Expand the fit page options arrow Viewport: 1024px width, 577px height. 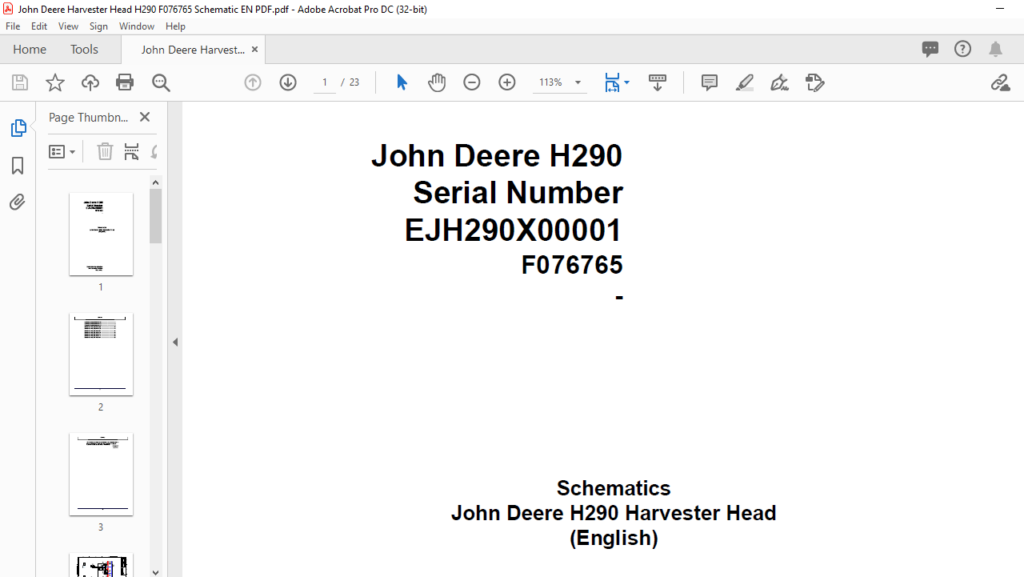627,82
